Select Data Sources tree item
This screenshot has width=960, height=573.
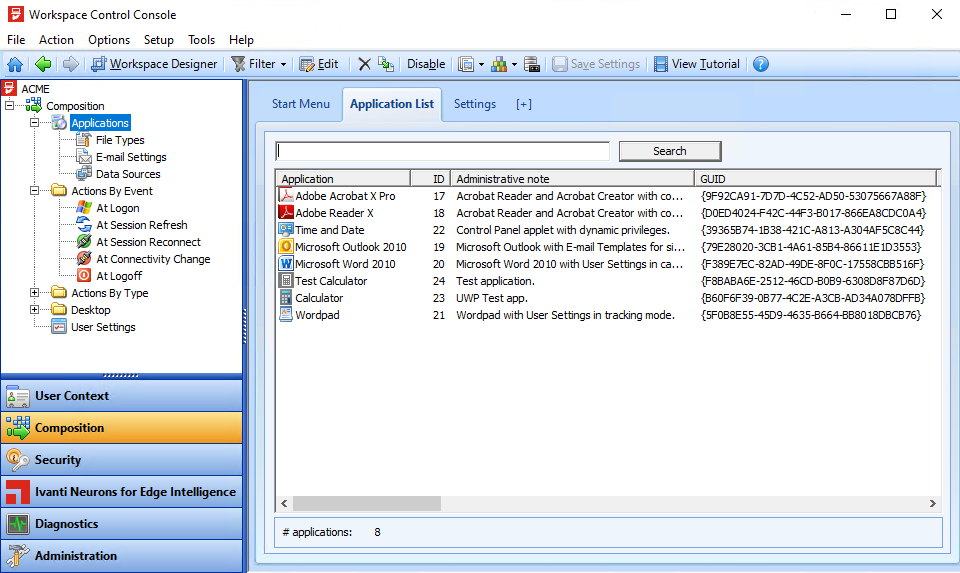128,174
